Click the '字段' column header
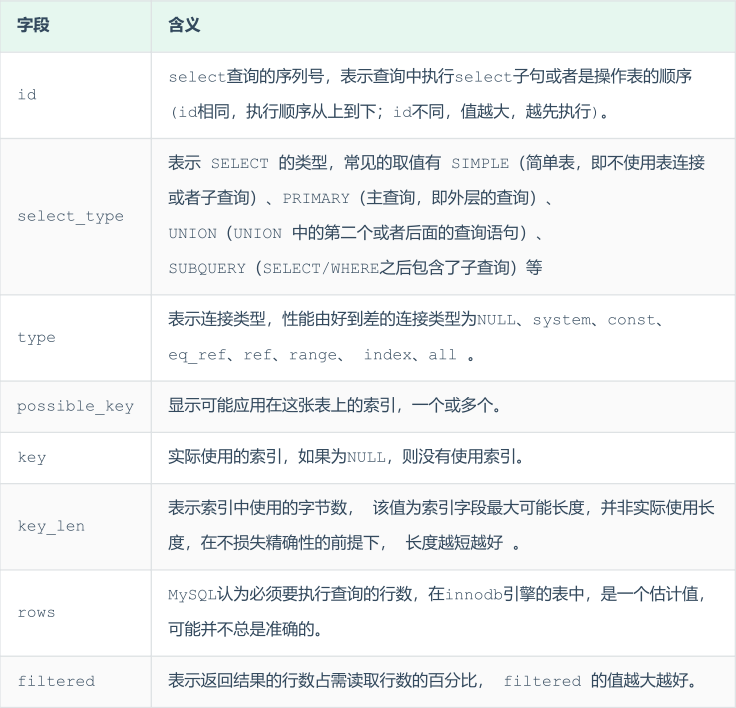Screen dimensions: 736x708 (76, 26)
